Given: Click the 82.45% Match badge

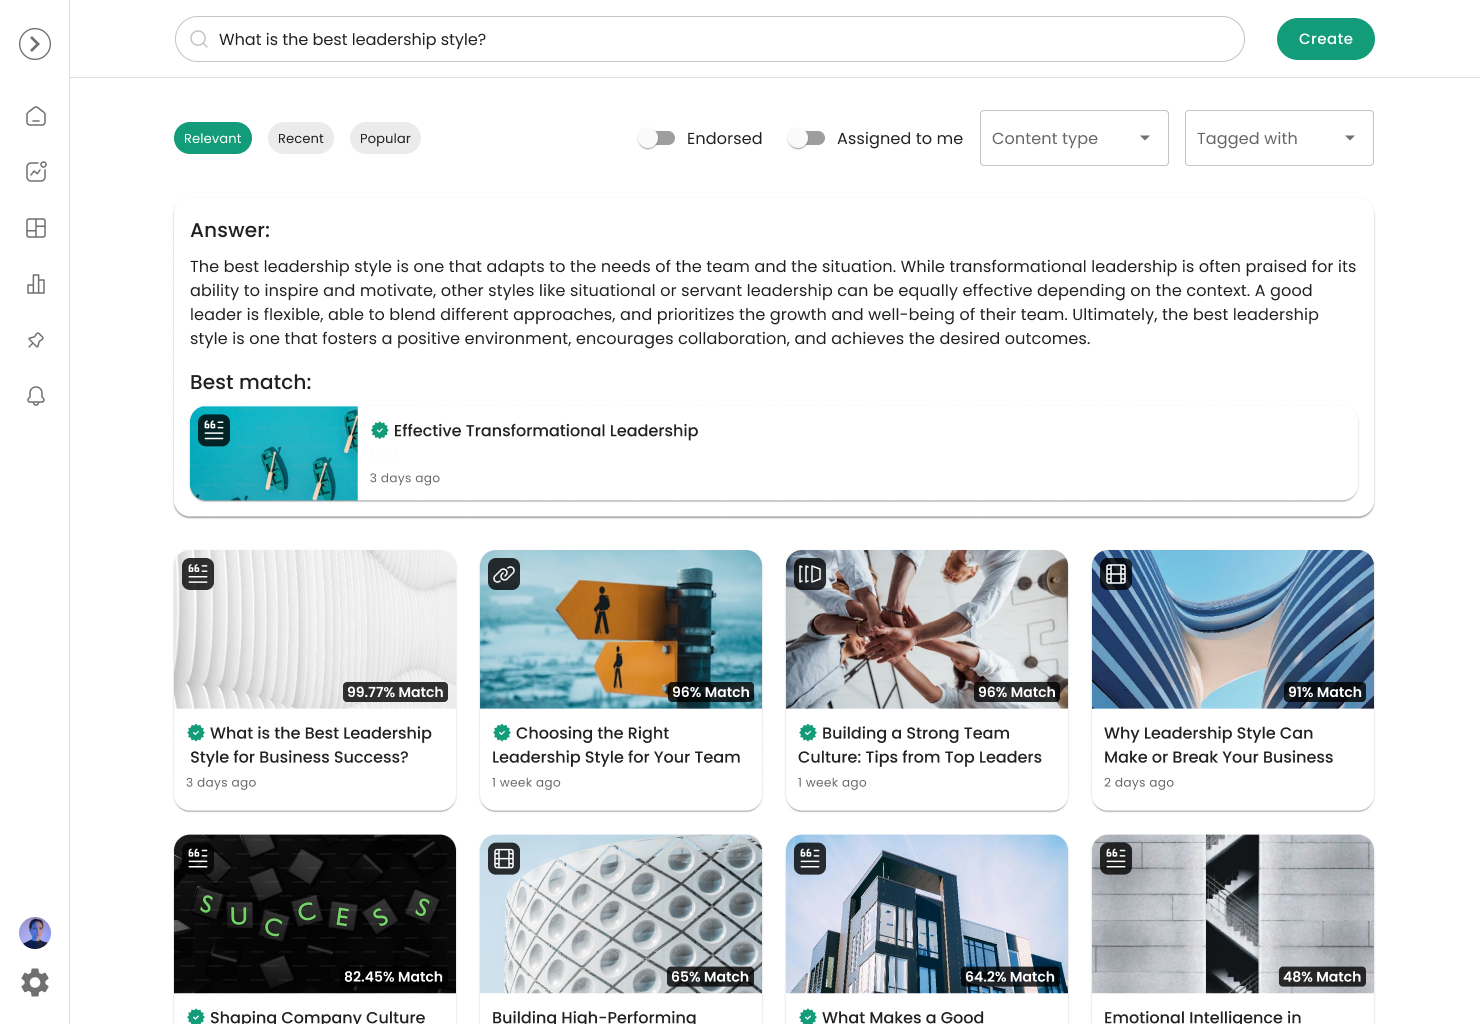Looking at the screenshot, I should (393, 977).
